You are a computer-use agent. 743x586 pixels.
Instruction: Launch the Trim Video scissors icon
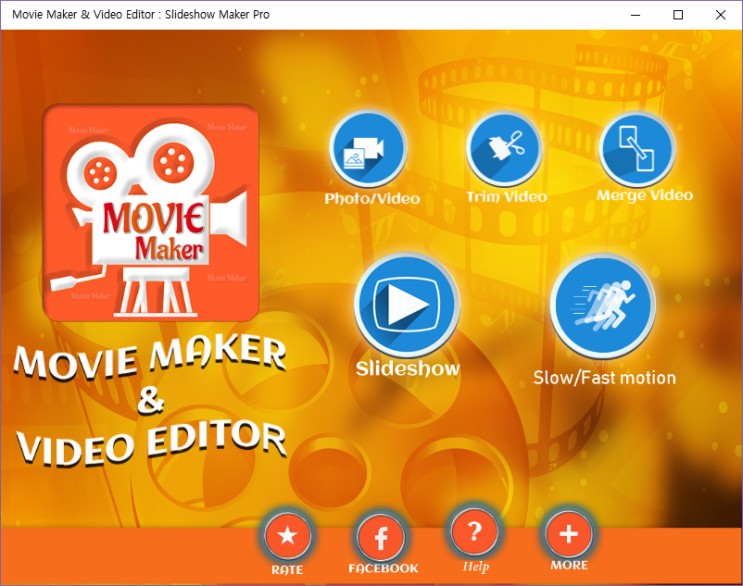(x=504, y=149)
